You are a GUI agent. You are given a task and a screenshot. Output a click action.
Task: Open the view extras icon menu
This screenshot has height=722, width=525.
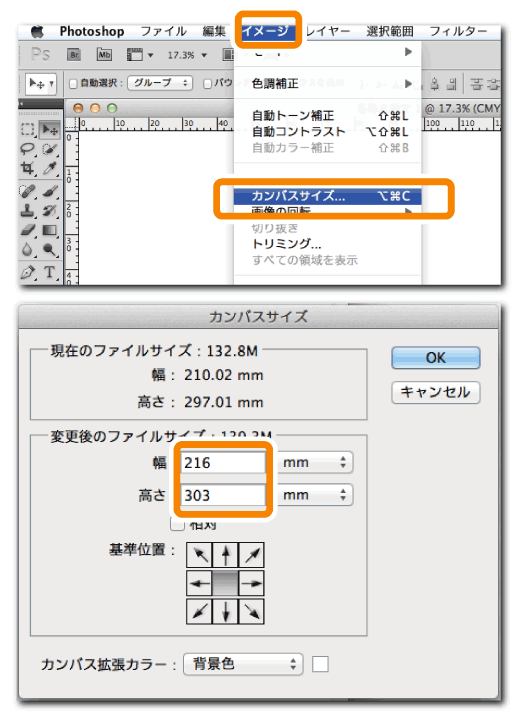pos(140,55)
